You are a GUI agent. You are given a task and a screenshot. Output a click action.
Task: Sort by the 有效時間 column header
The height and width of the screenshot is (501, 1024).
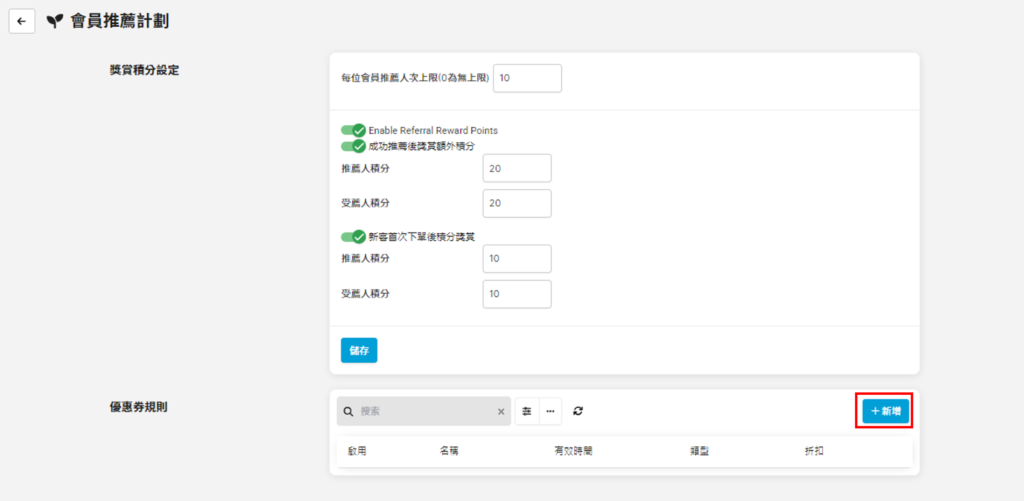point(573,452)
